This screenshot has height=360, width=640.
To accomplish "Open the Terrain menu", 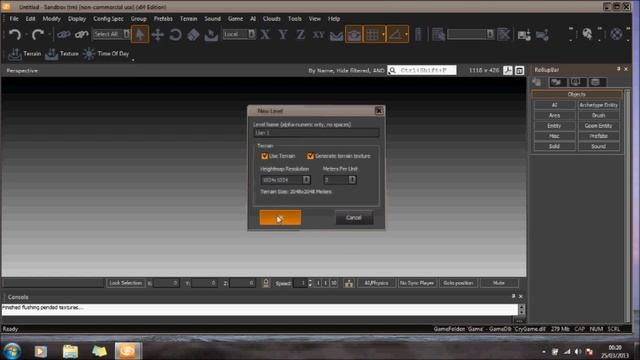I will [x=189, y=19].
